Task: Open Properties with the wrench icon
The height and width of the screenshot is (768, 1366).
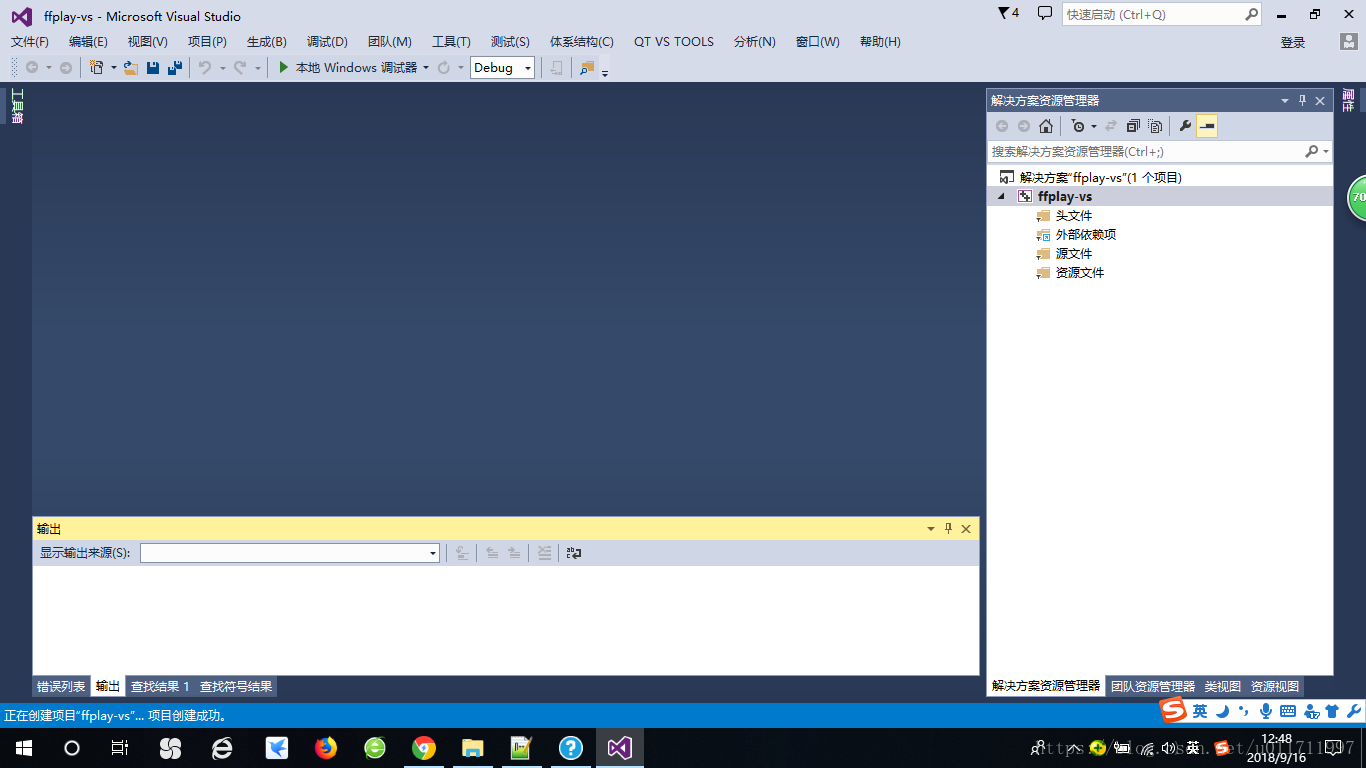Action: click(1185, 126)
